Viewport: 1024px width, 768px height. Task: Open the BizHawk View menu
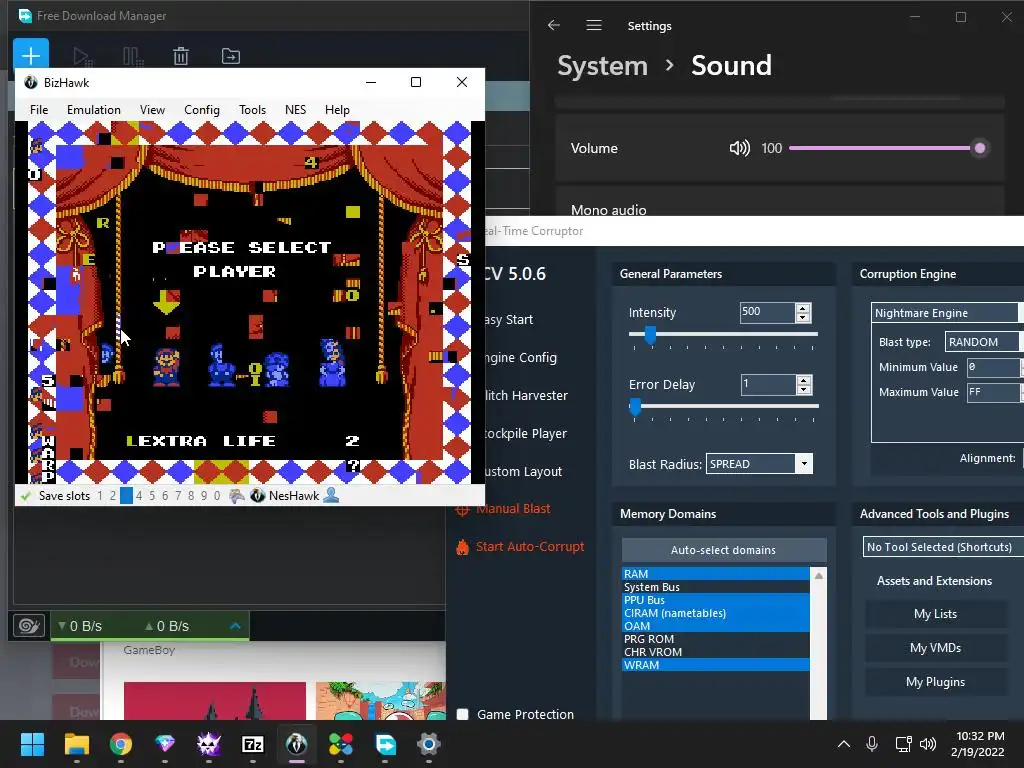(152, 110)
